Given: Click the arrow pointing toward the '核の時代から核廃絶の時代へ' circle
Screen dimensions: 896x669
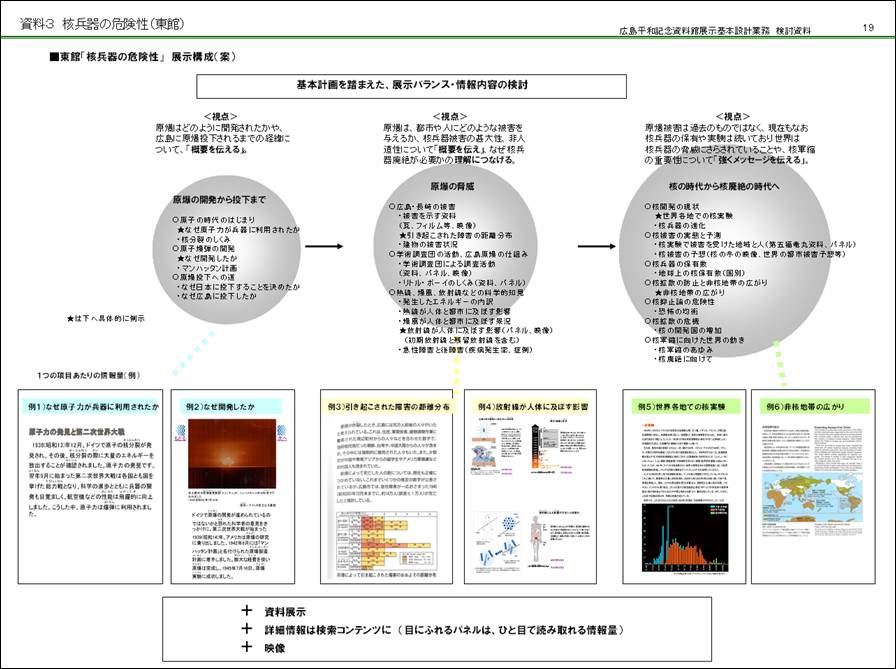Looking at the screenshot, I should [x=597, y=246].
